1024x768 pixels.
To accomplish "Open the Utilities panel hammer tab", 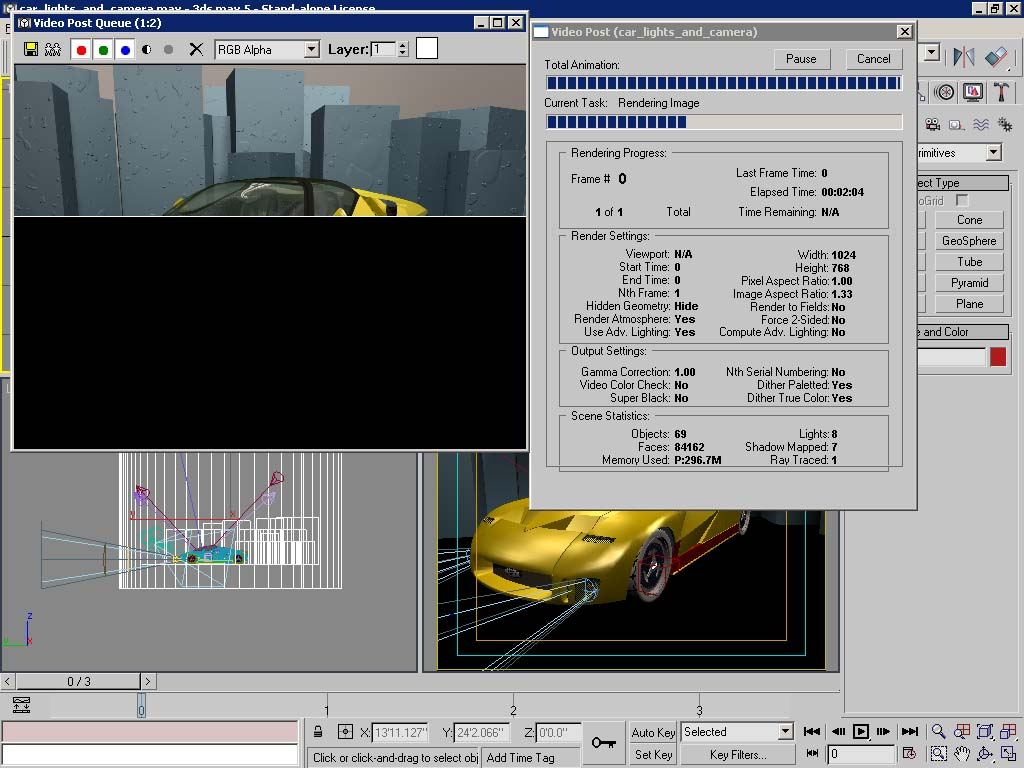I will (1000, 92).
